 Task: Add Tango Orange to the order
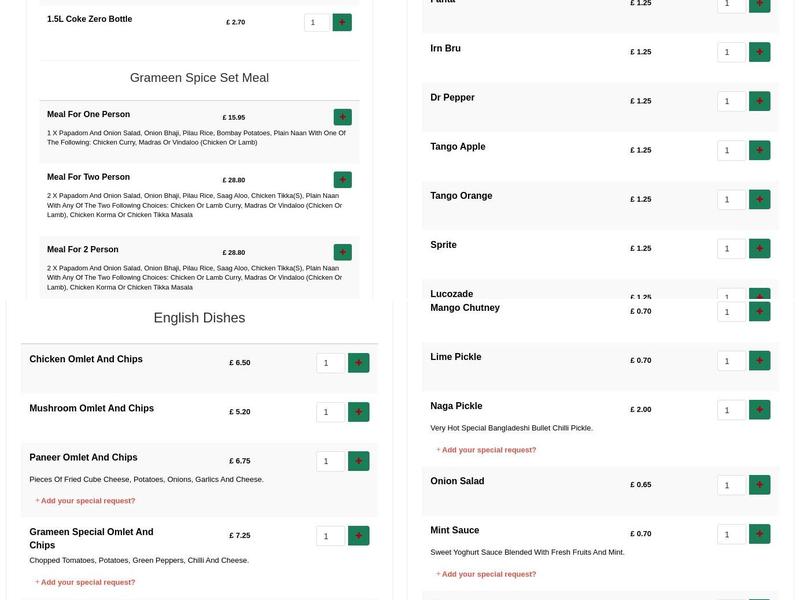760,198
